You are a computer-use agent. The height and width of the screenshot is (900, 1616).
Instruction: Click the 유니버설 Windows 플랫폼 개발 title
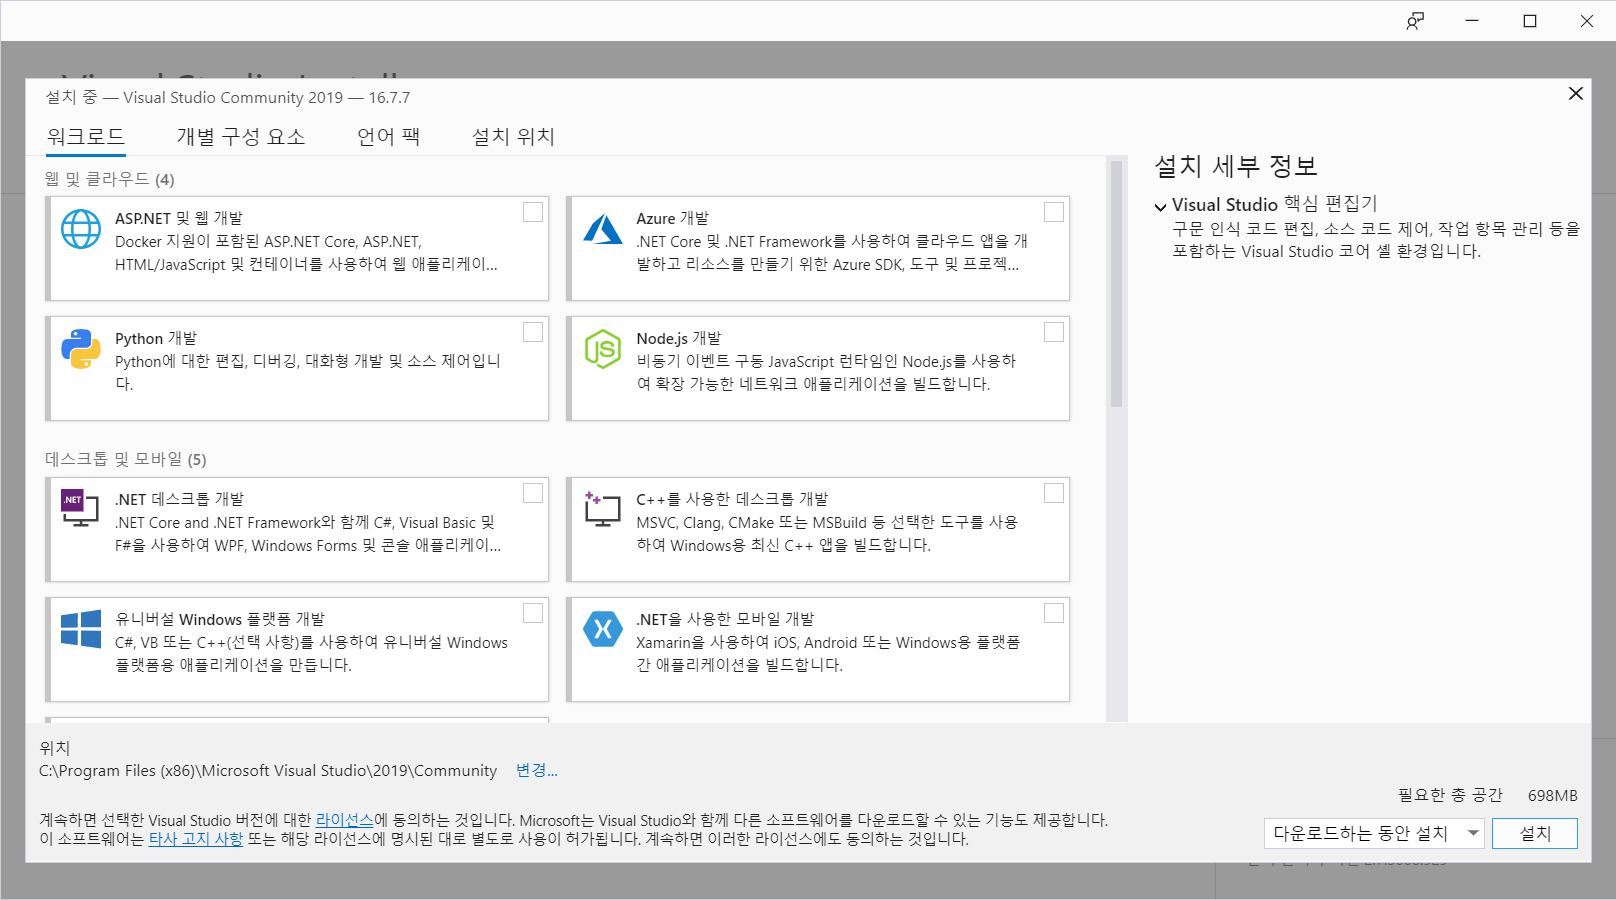(220, 619)
